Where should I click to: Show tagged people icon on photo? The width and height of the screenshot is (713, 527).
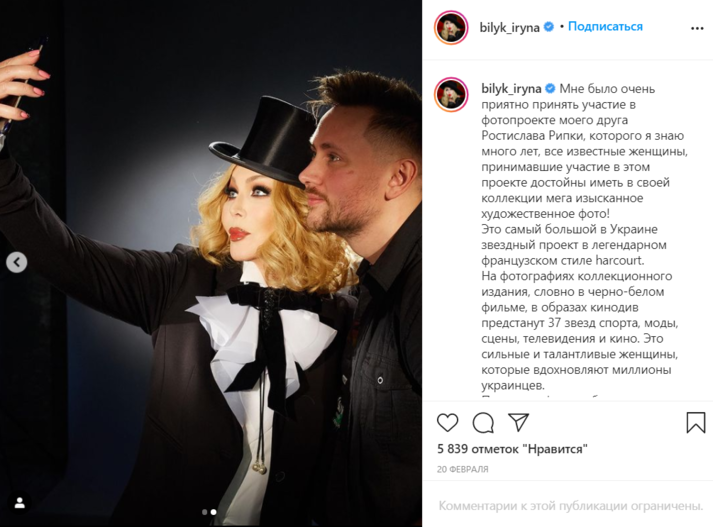coord(20,503)
